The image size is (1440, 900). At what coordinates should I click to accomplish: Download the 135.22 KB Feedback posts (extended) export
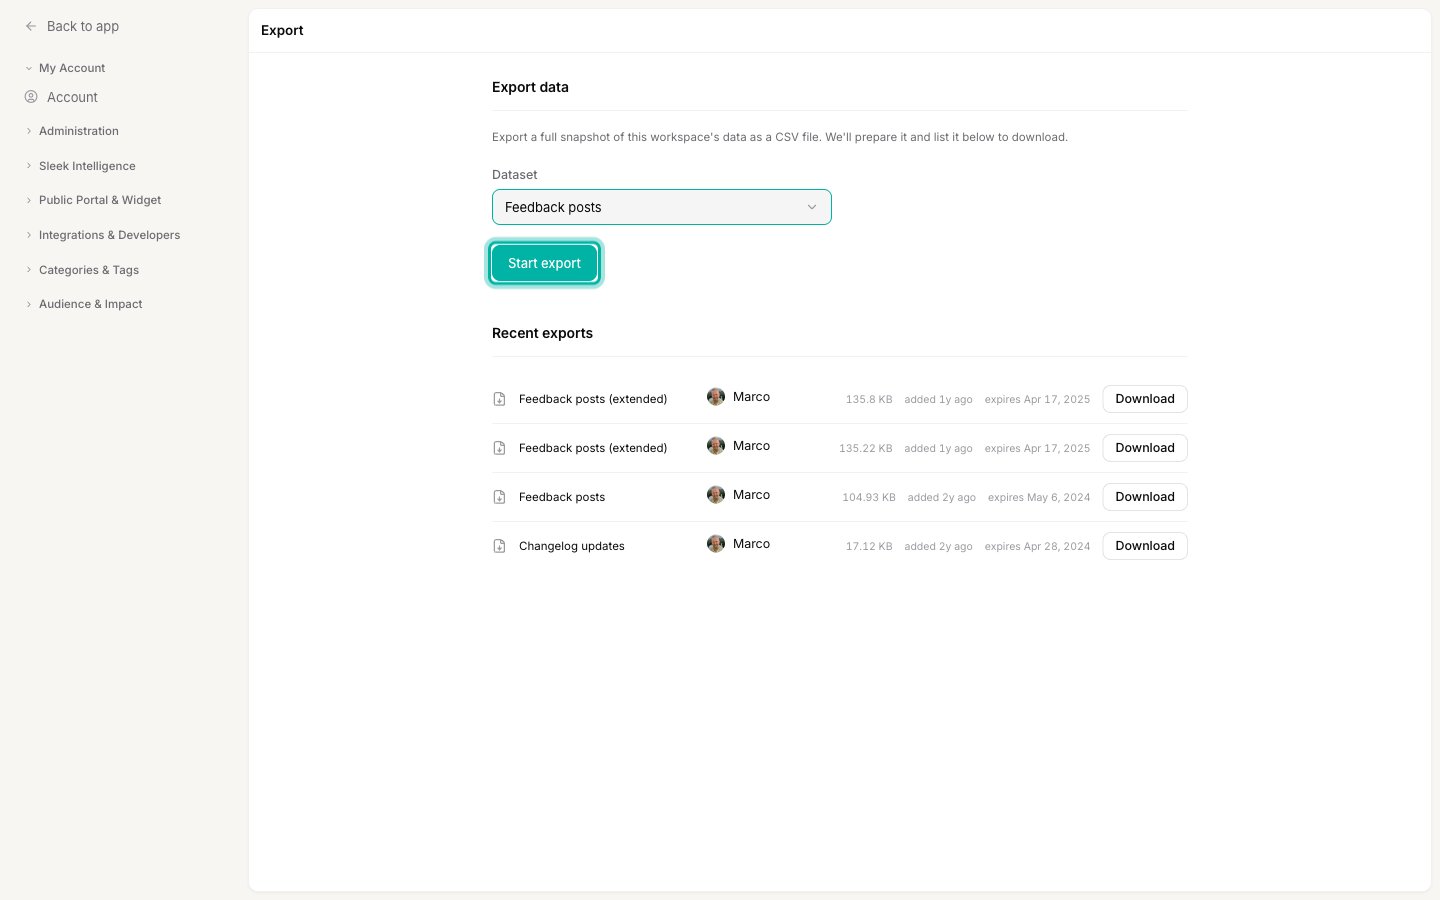click(1145, 448)
